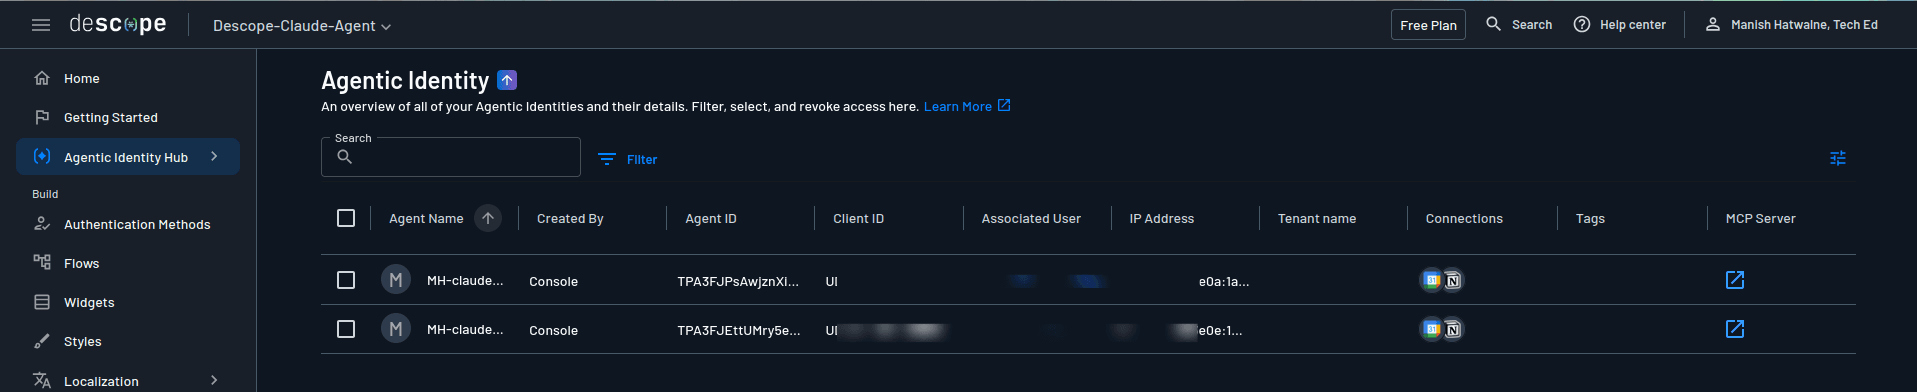Open the column settings icon
The height and width of the screenshot is (392, 1917).
(x=1838, y=158)
